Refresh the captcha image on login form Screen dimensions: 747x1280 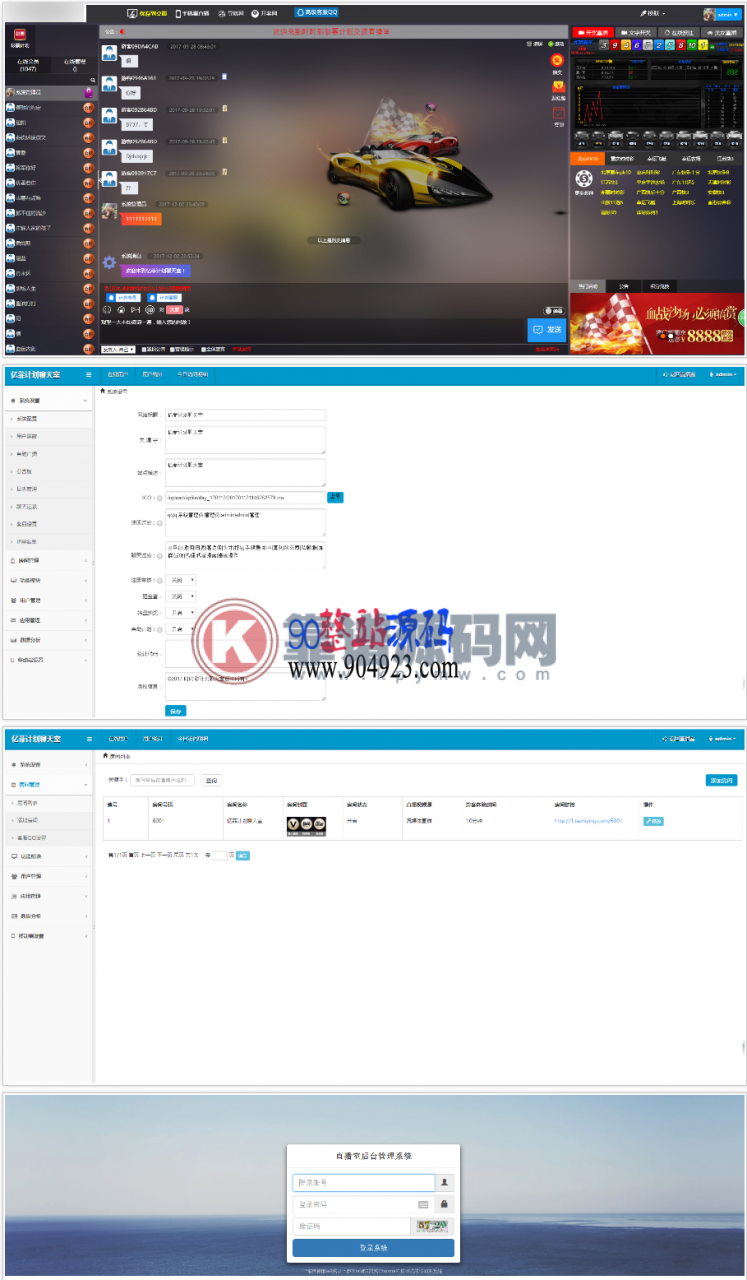[432, 1226]
